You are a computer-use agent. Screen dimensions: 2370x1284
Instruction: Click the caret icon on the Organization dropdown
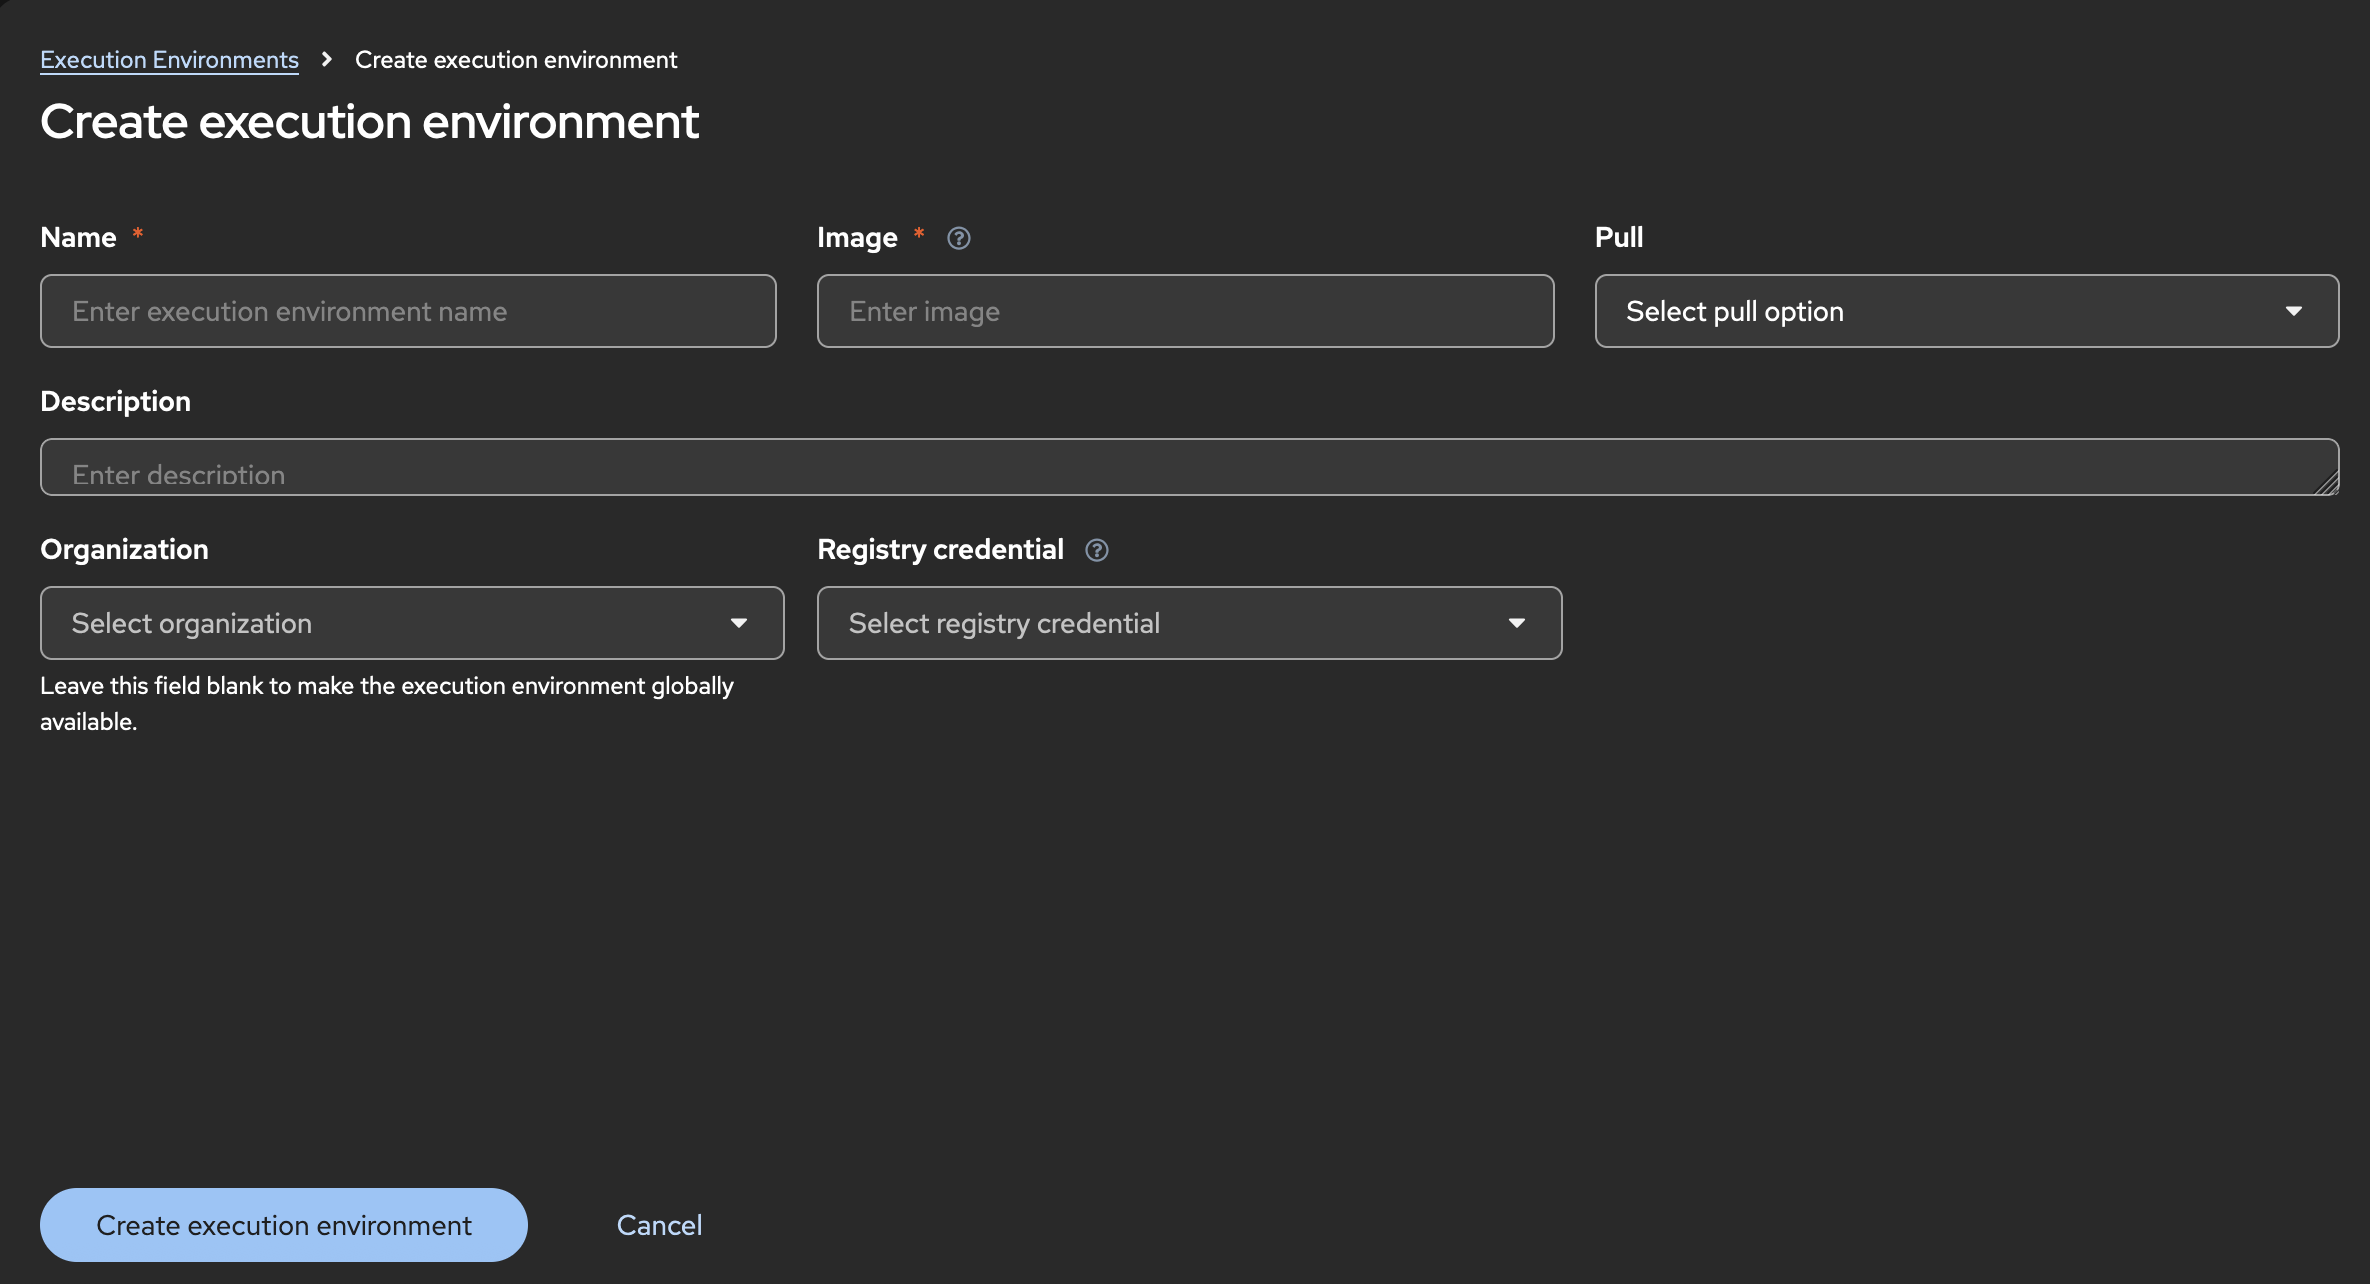tap(739, 622)
